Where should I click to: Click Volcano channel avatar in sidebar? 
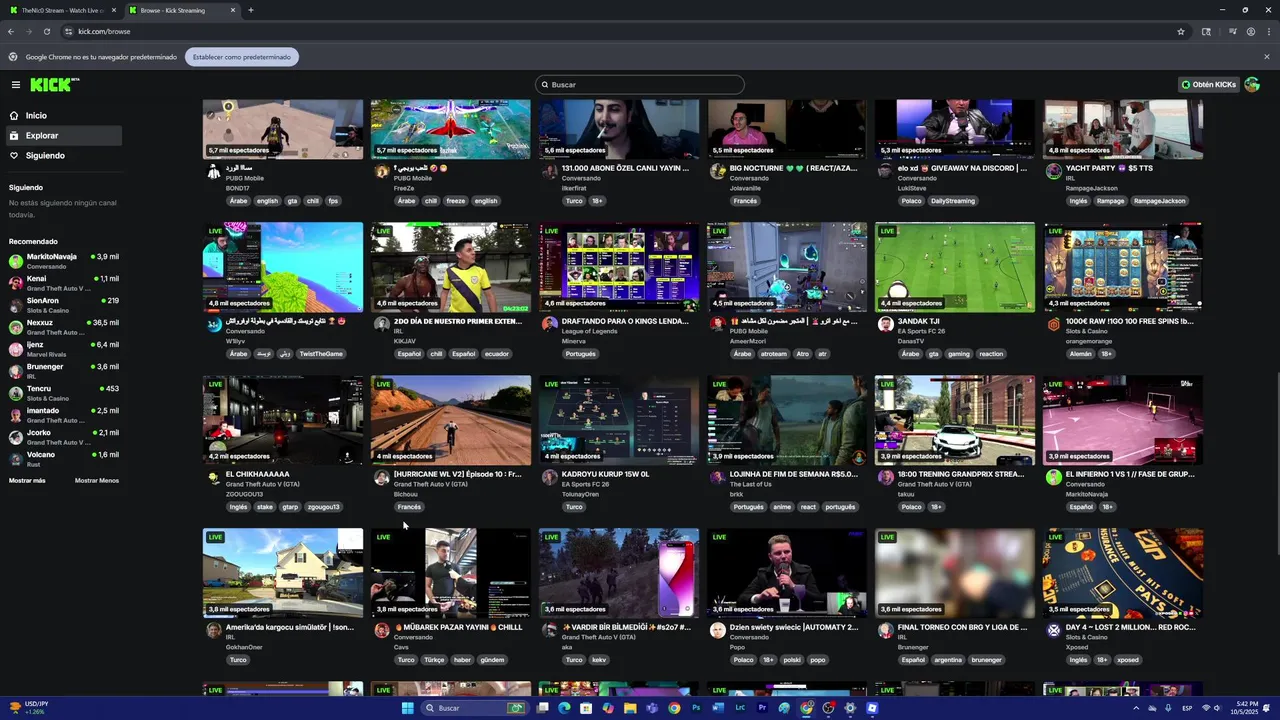16,459
